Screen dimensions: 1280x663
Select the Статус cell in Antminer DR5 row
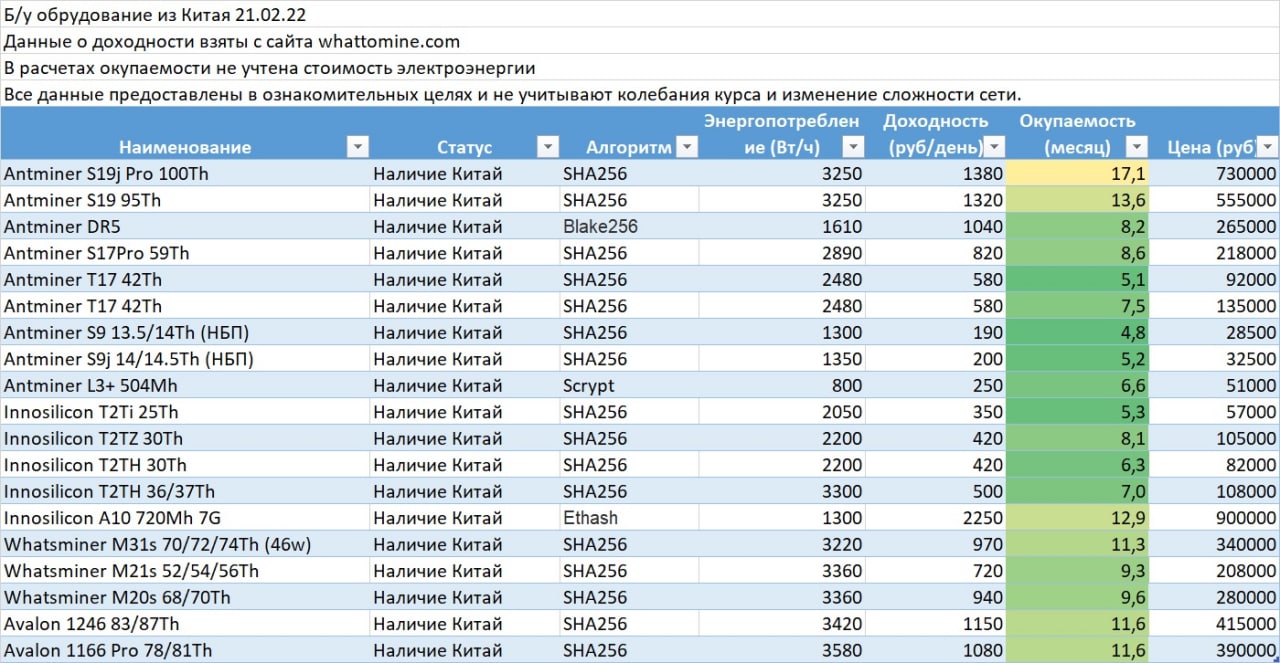pyautogui.click(x=465, y=226)
